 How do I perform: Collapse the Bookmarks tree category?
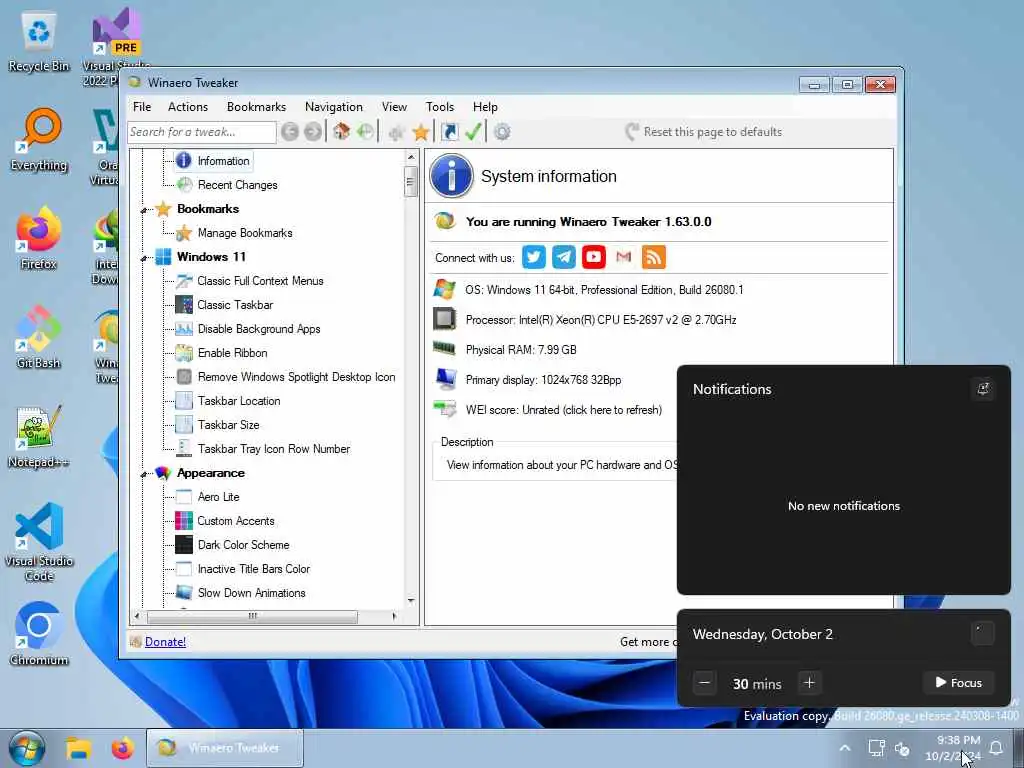[144, 210]
